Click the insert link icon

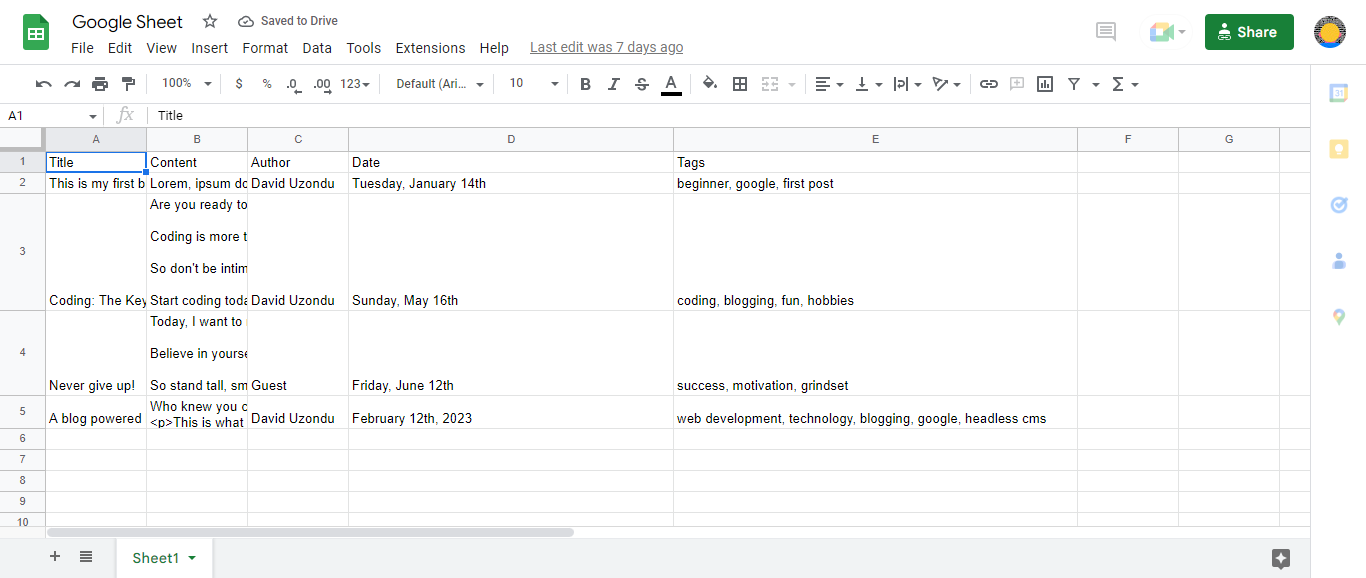(x=988, y=84)
